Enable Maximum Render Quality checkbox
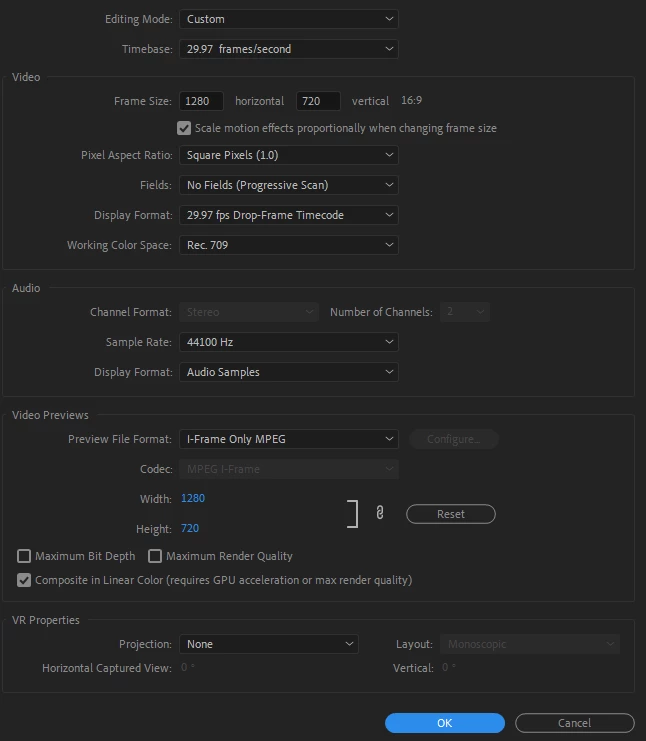This screenshot has height=741, width=646. point(155,556)
